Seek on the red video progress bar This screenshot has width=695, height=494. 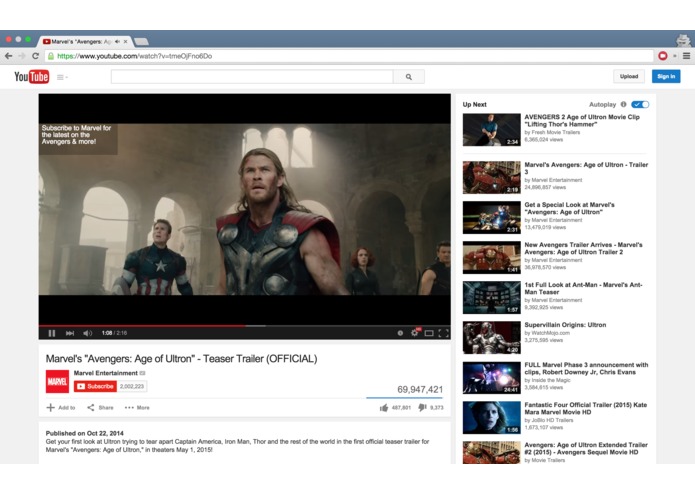click(x=142, y=326)
